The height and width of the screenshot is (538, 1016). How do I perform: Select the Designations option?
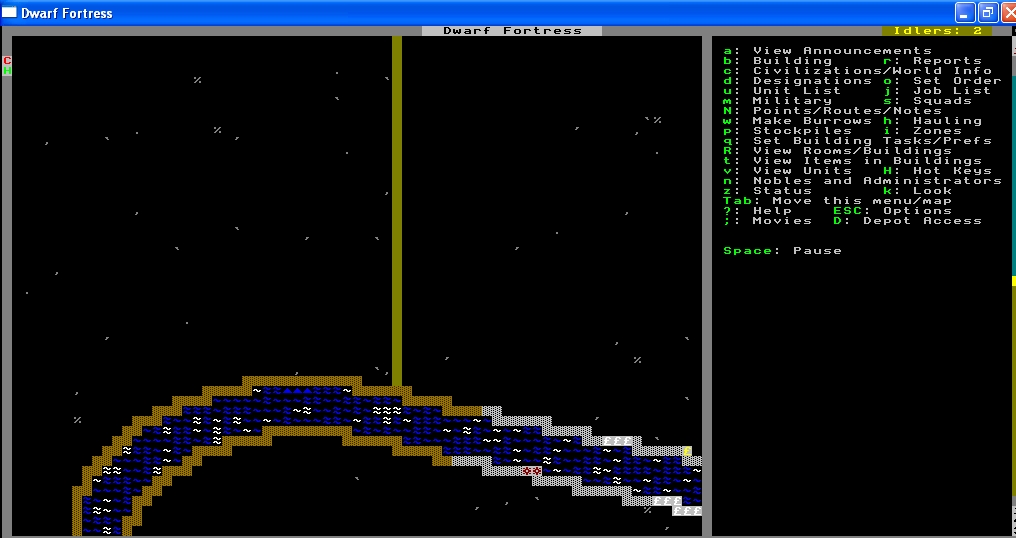coord(812,81)
